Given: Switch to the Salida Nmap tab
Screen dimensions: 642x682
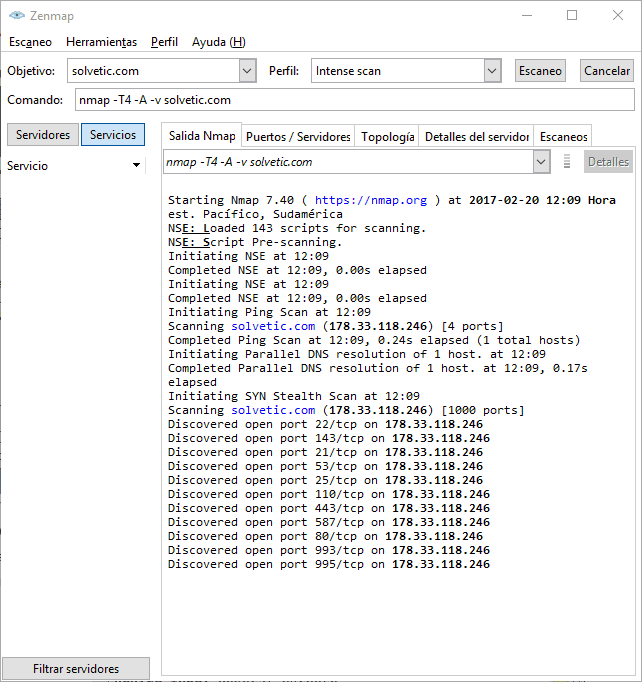Looking at the screenshot, I should (x=202, y=136).
